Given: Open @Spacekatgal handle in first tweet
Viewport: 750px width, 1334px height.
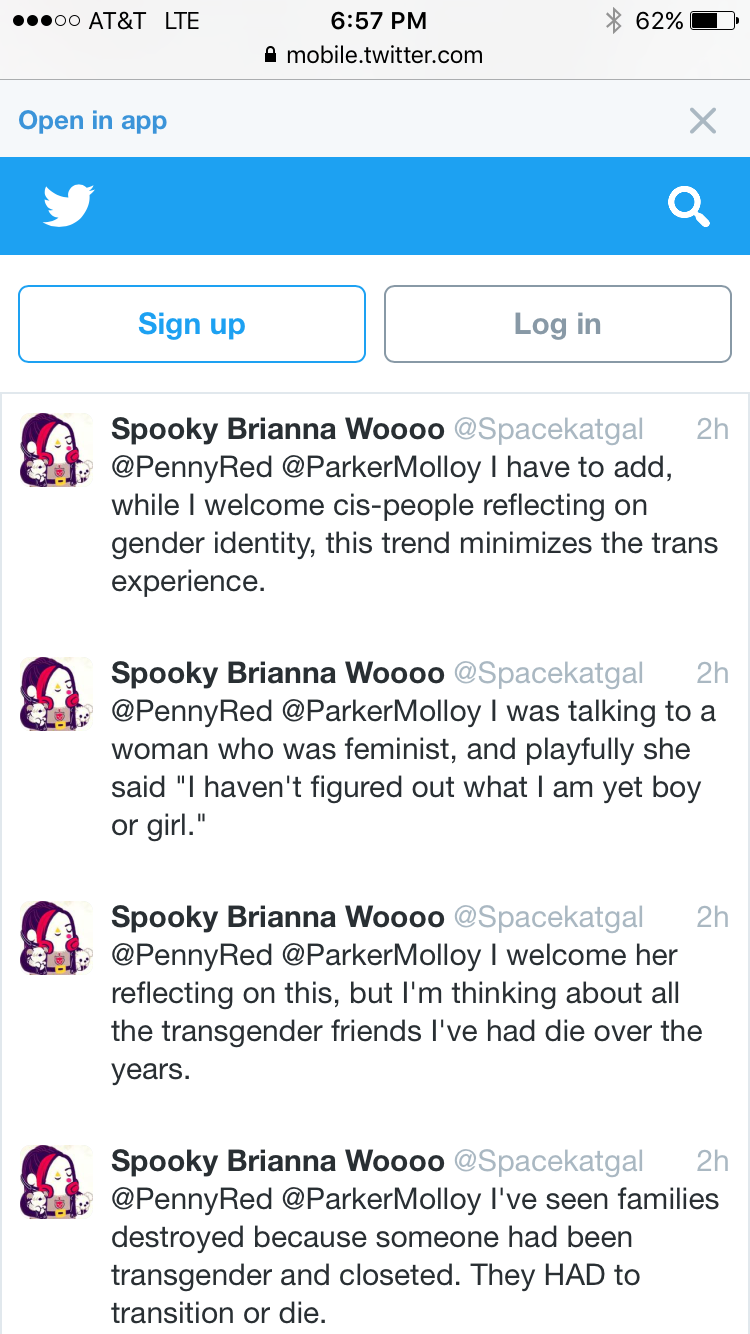Looking at the screenshot, I should click(x=549, y=429).
